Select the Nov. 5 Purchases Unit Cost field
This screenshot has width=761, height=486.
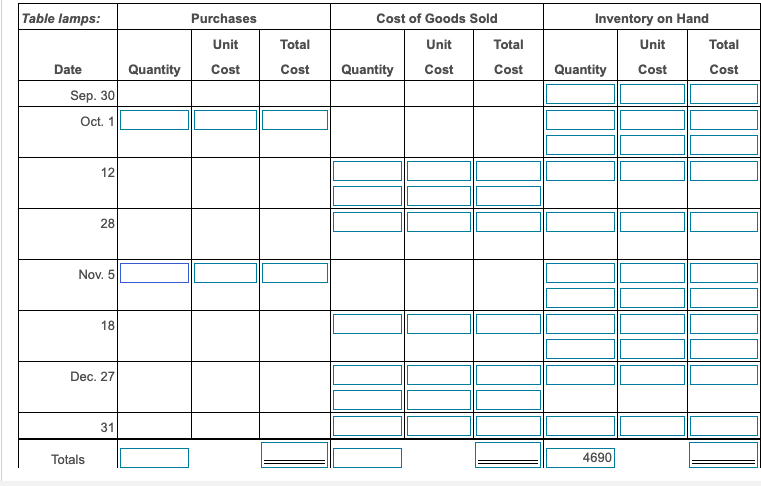[225, 273]
